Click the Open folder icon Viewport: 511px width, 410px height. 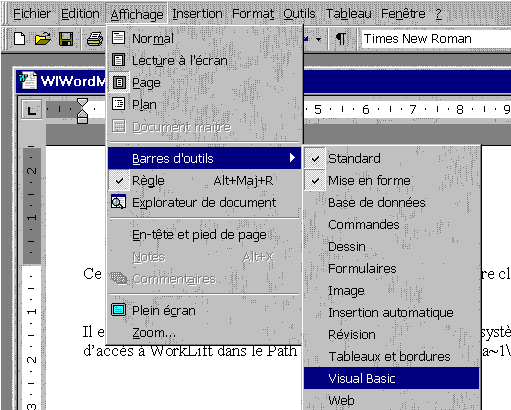[x=43, y=39]
